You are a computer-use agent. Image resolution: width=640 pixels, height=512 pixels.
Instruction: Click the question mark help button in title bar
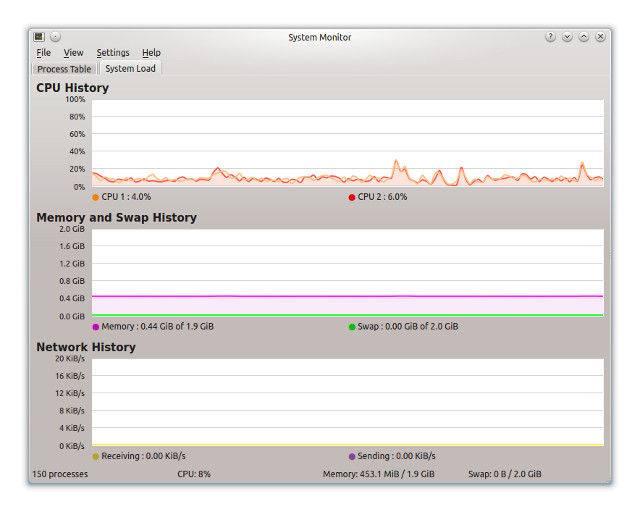point(550,37)
